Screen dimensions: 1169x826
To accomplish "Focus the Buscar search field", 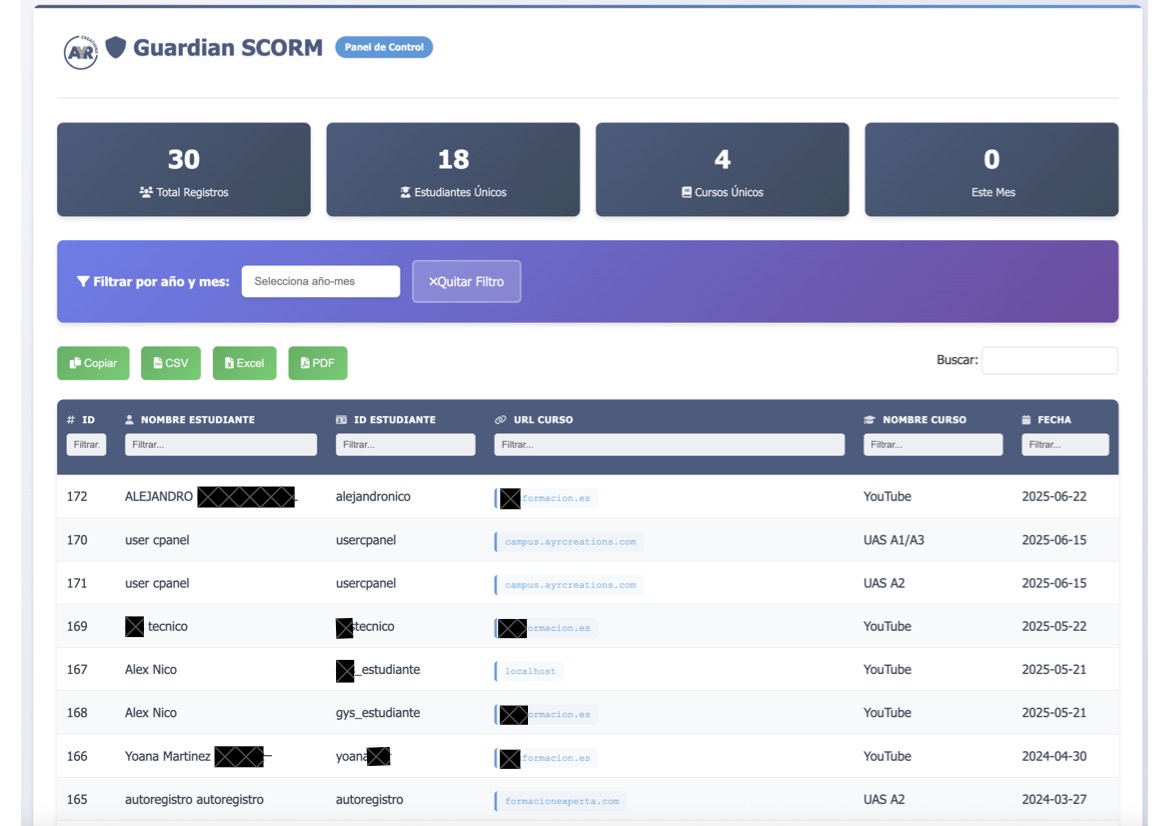I will pyautogui.click(x=1049, y=360).
